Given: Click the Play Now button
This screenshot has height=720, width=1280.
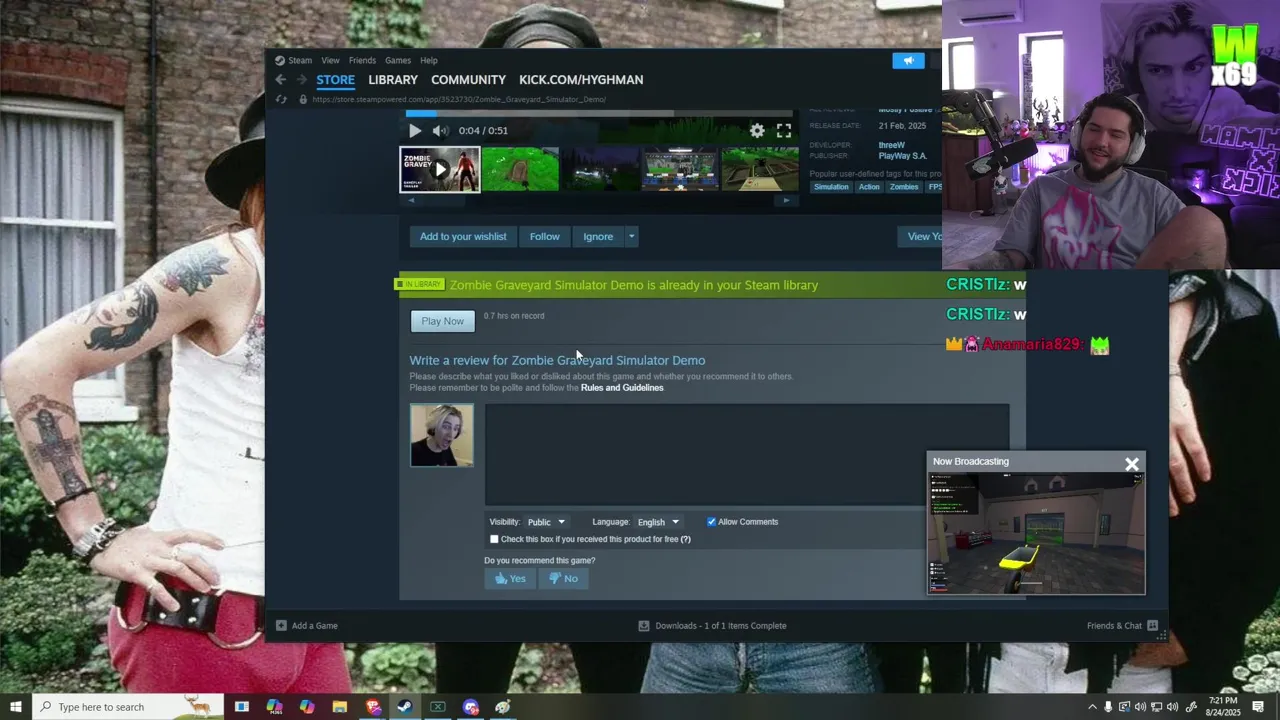Looking at the screenshot, I should [x=442, y=321].
